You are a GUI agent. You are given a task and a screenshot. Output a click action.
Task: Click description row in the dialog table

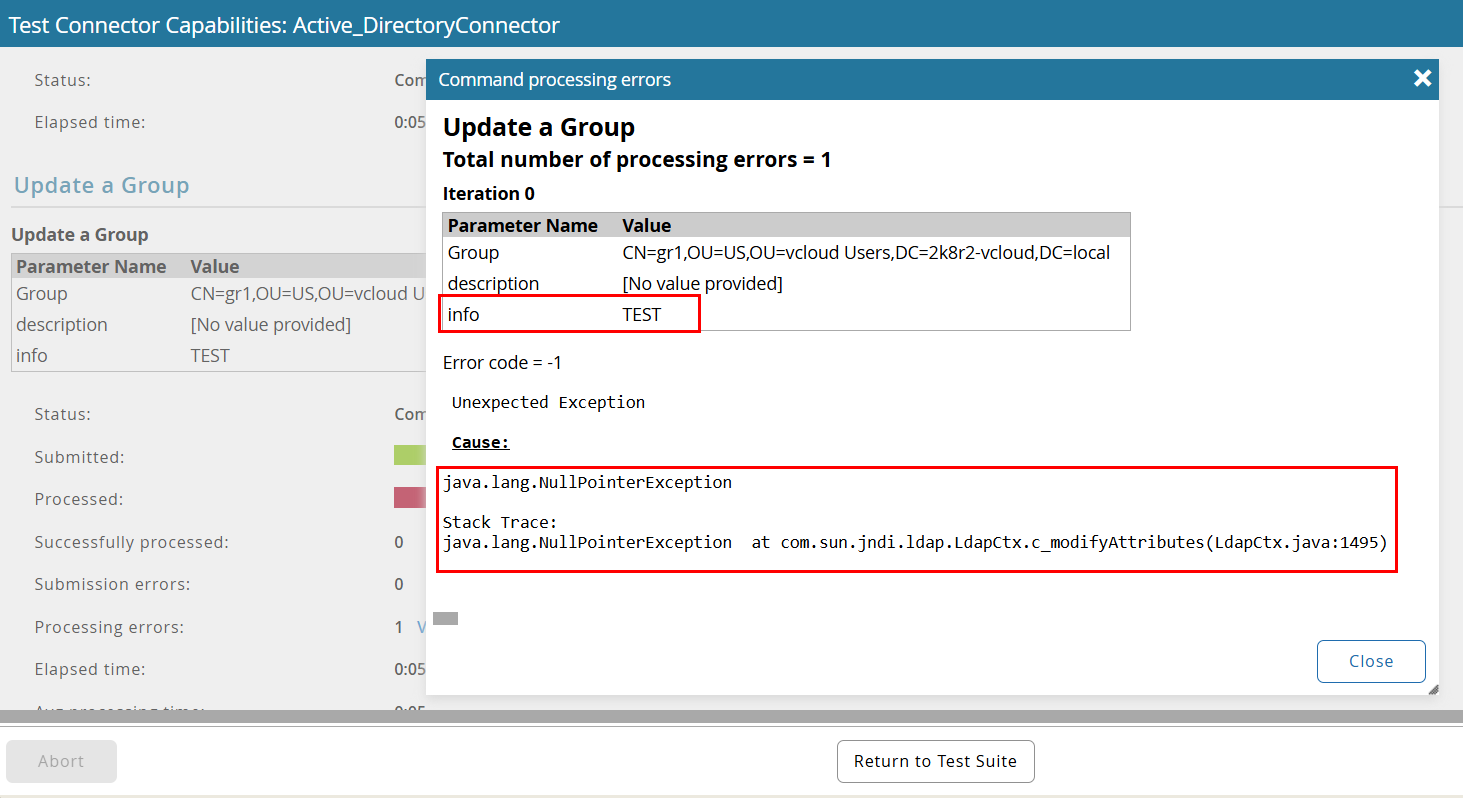click(493, 284)
